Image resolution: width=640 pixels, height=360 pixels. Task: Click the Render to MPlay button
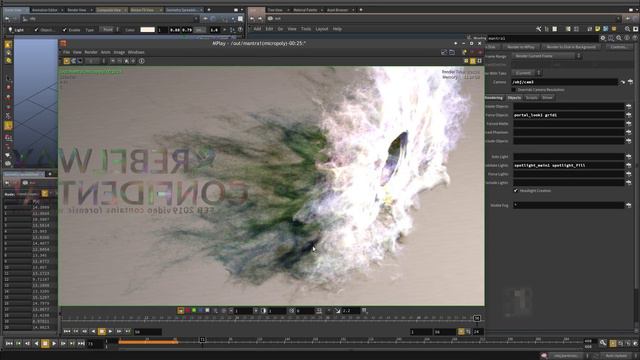521,47
